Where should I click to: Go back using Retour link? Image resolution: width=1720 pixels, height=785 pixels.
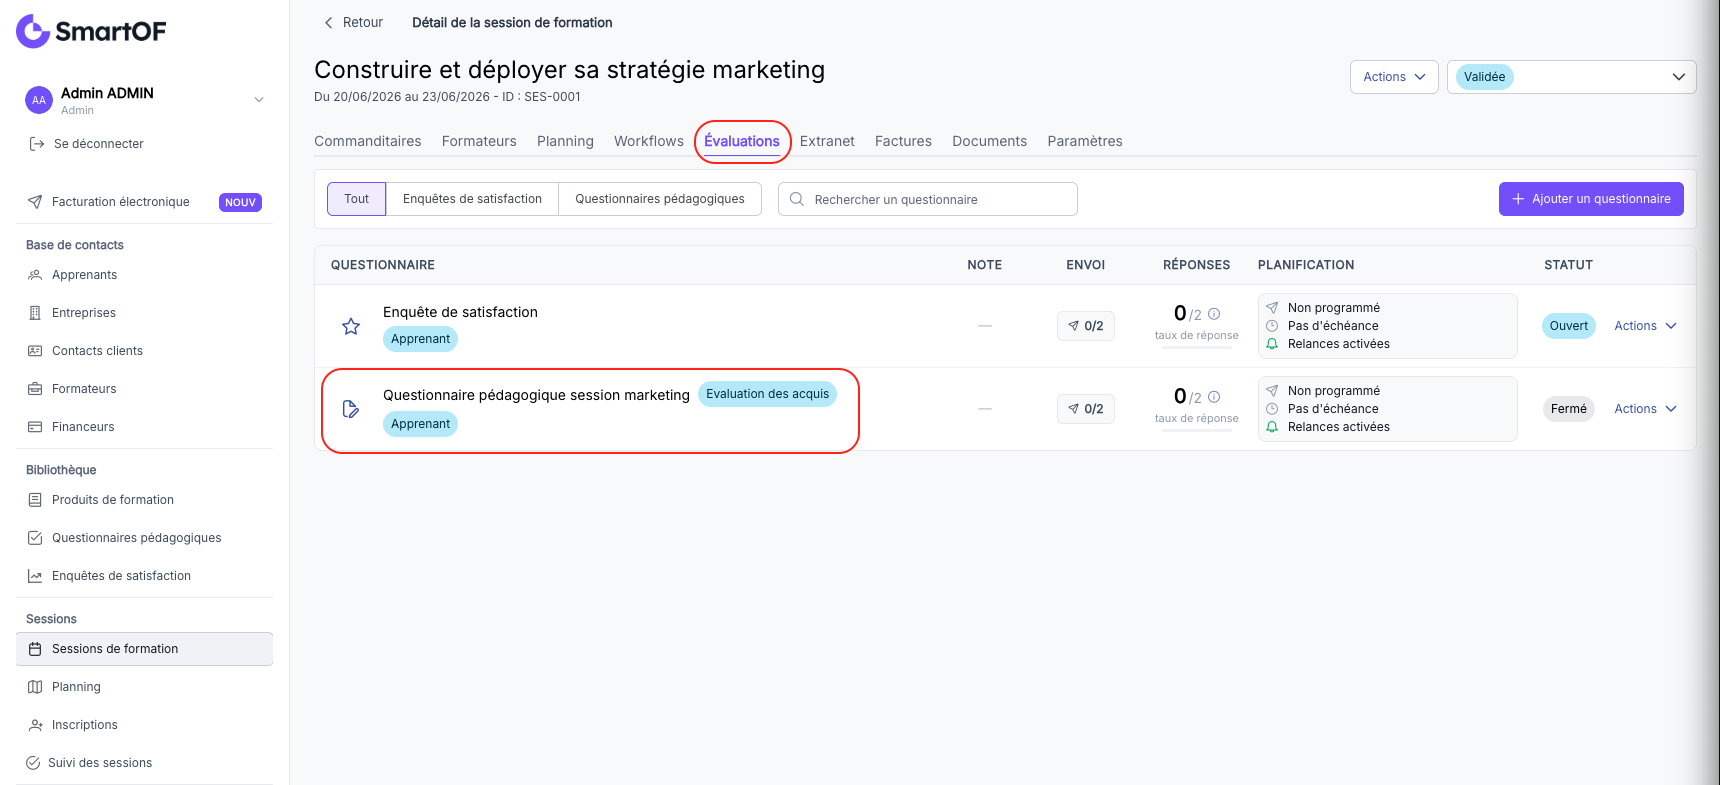(x=354, y=22)
